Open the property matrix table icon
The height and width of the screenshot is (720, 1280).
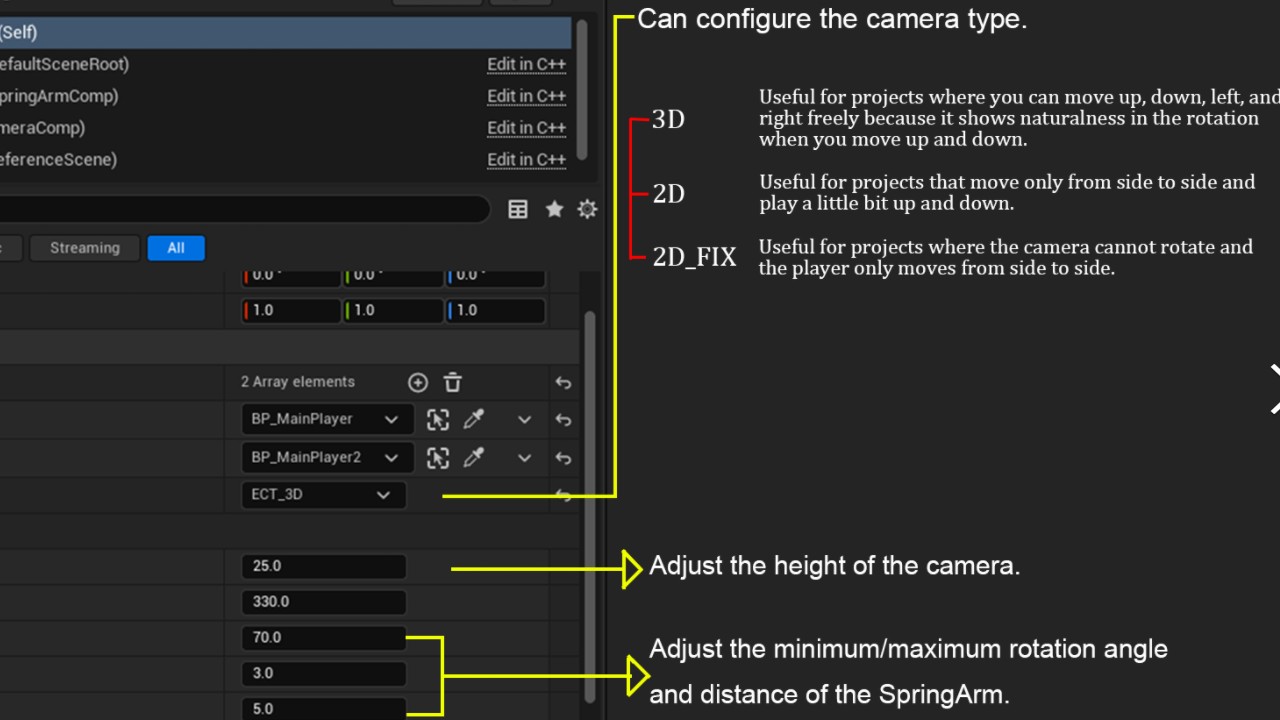(x=518, y=209)
